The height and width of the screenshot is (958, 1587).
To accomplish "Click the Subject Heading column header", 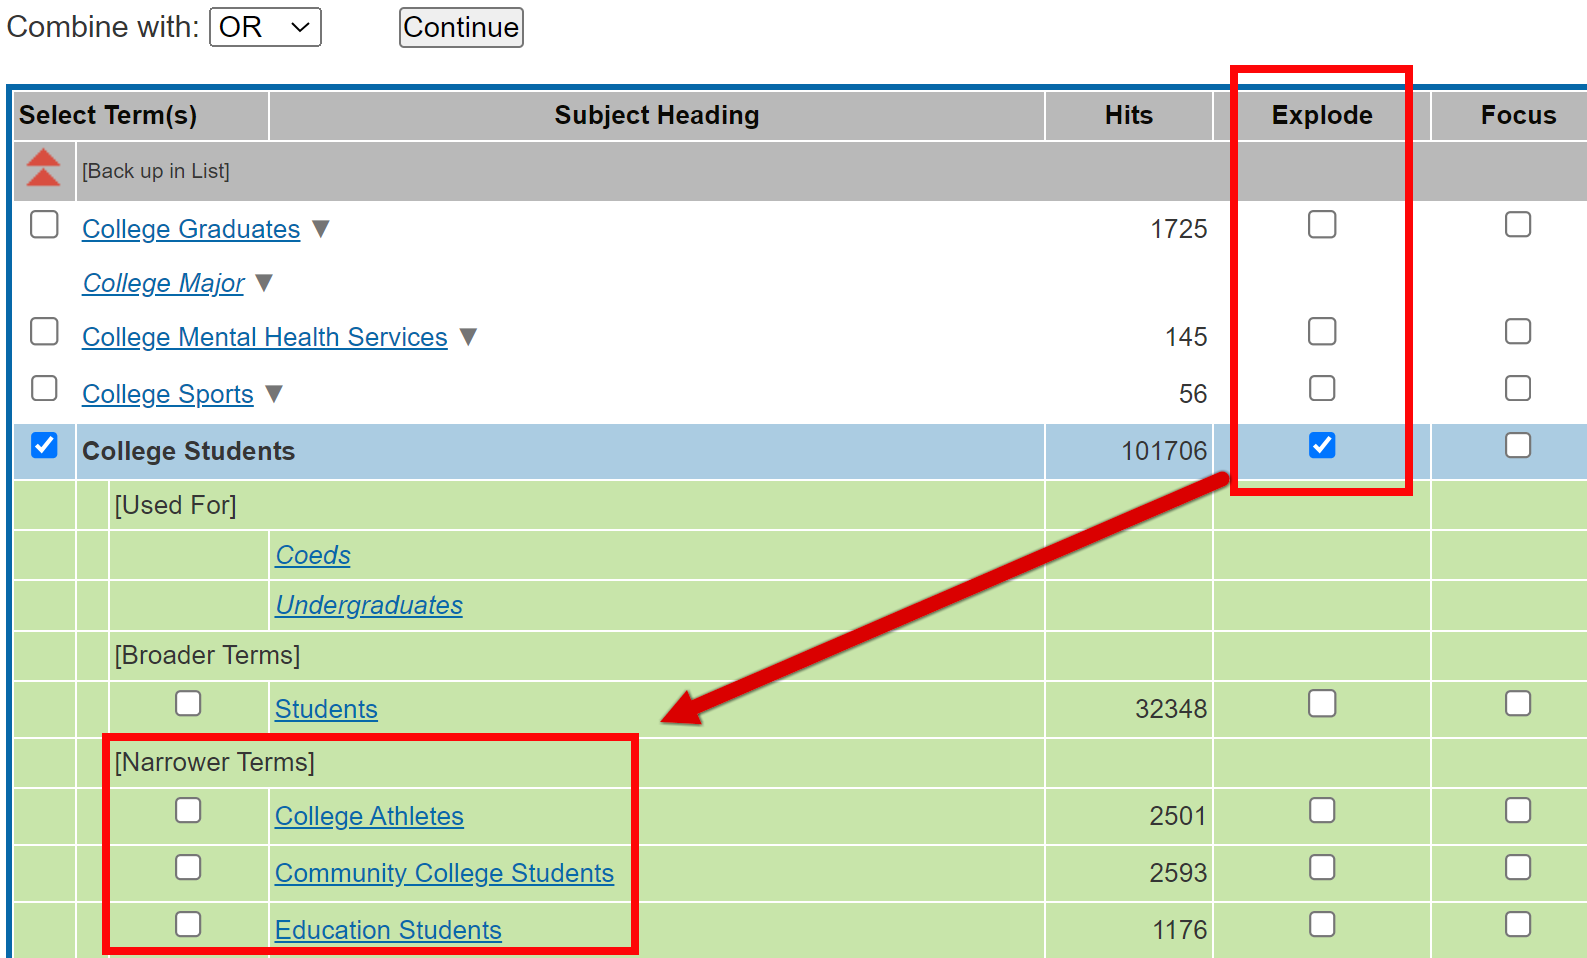I will pos(657,115).
